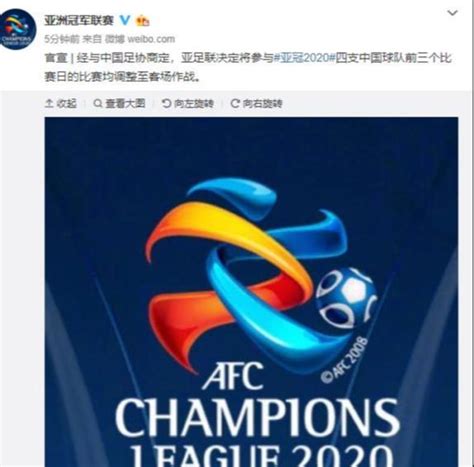Open the 亚洲冠军联赛 account name link
Screen dimensions: 474x467
(x=79, y=21)
